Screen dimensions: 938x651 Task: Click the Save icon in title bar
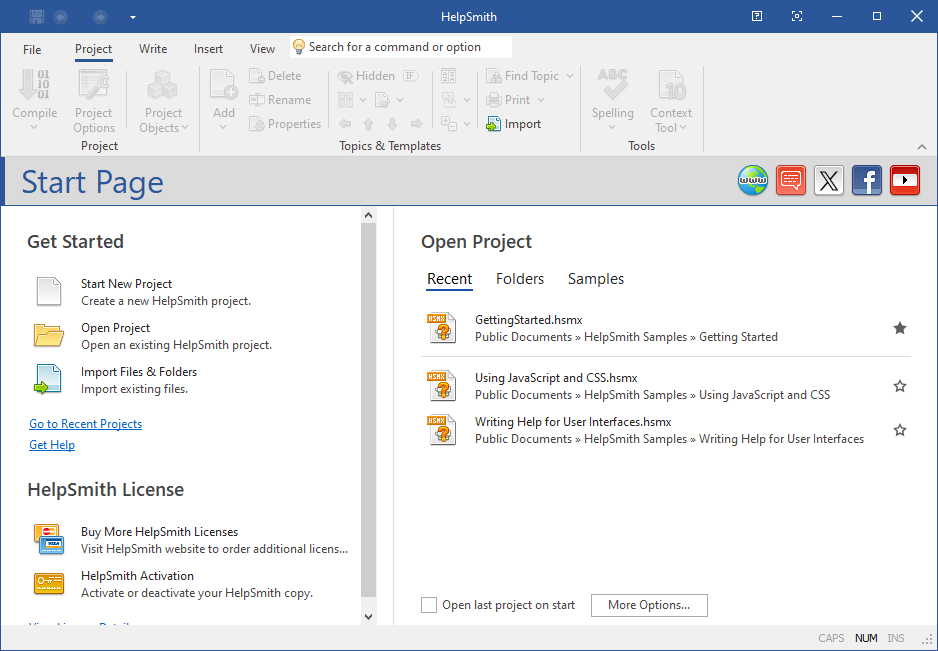click(36, 17)
